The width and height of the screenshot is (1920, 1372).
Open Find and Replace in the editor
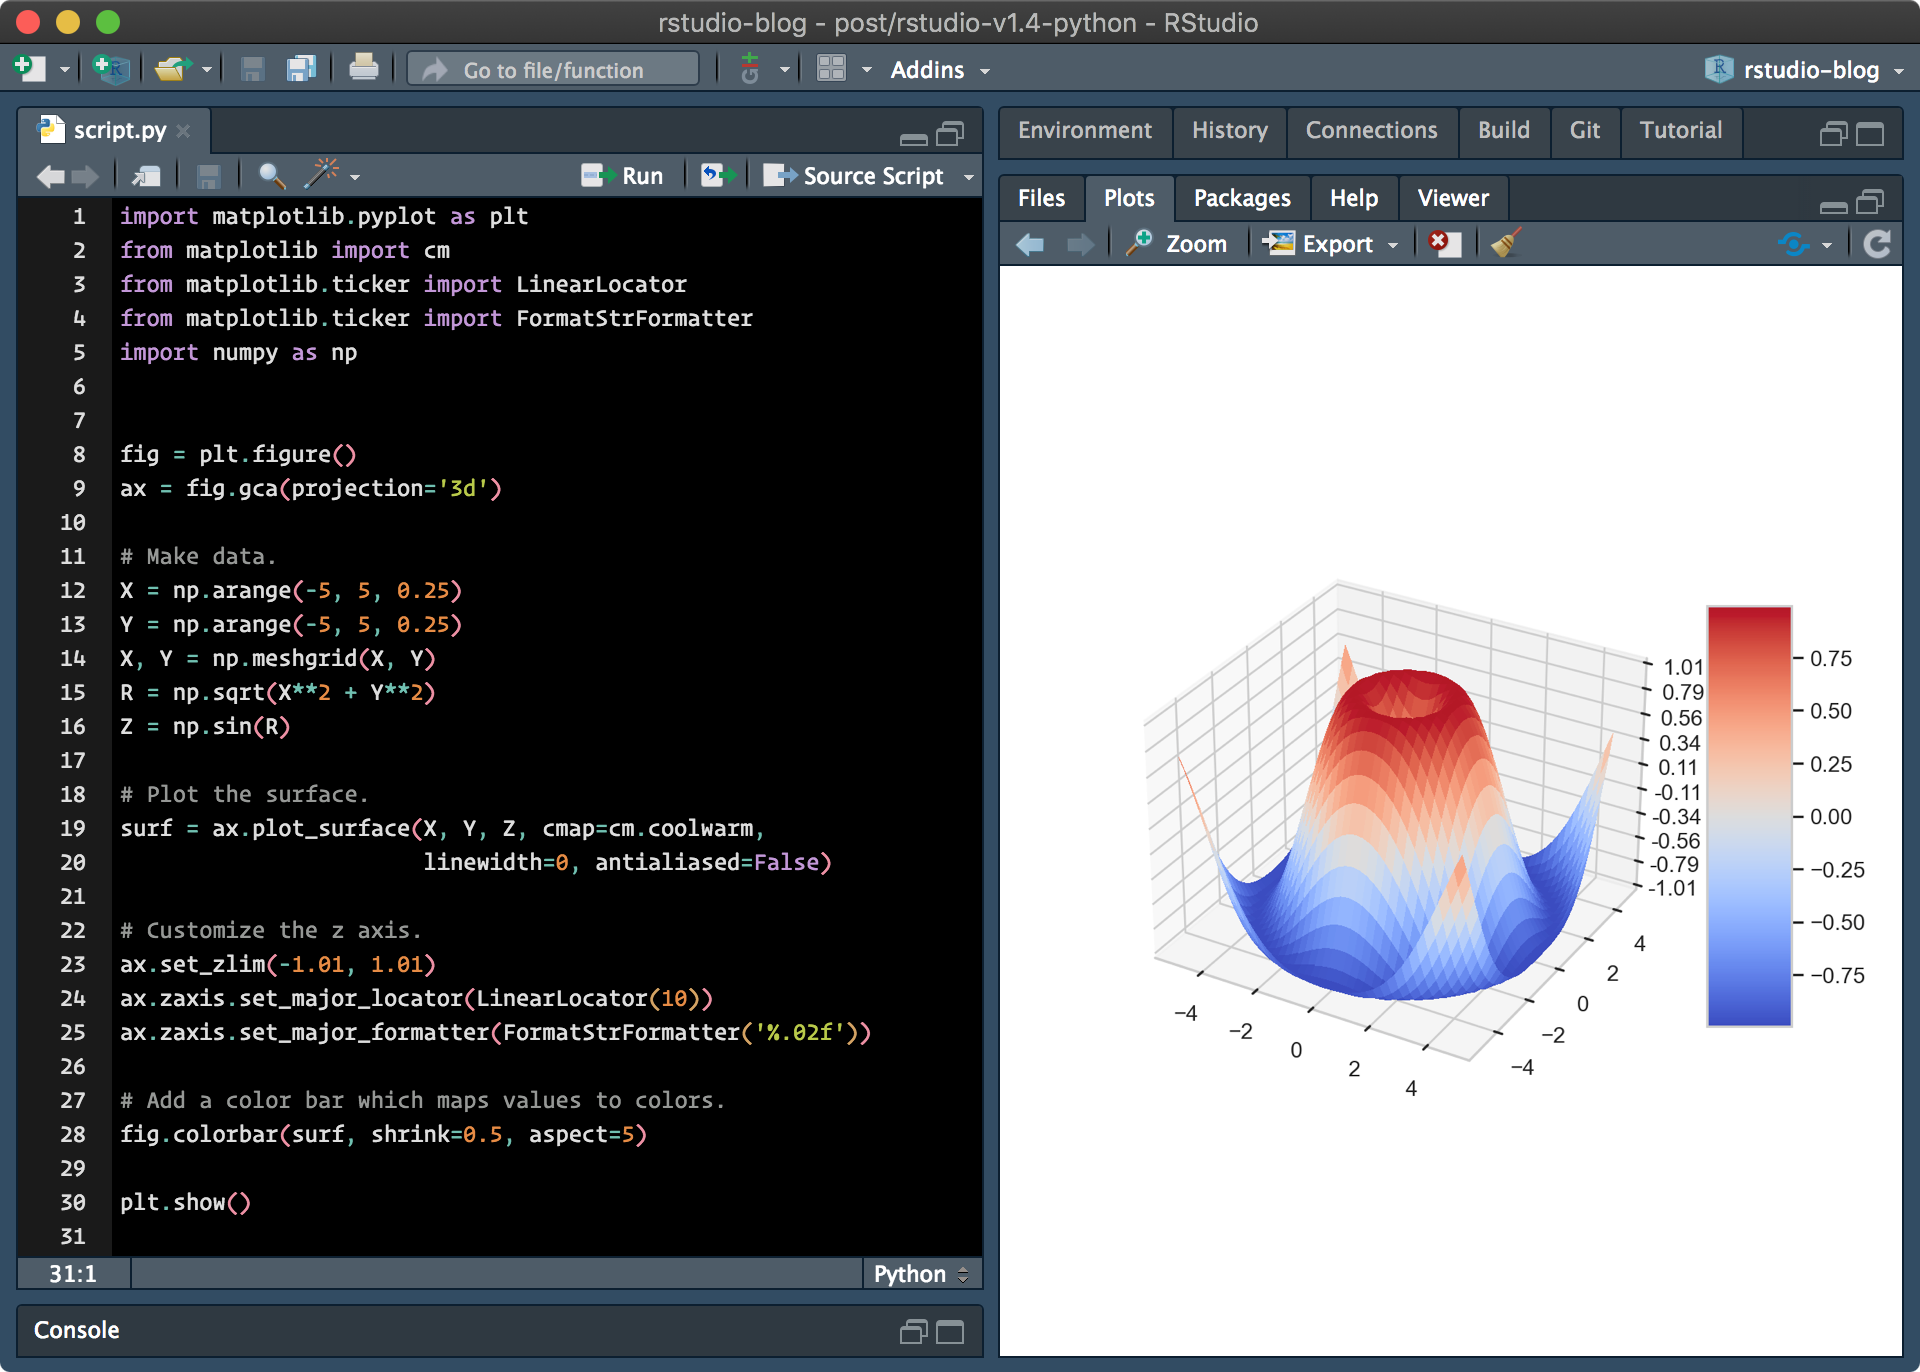tap(270, 175)
